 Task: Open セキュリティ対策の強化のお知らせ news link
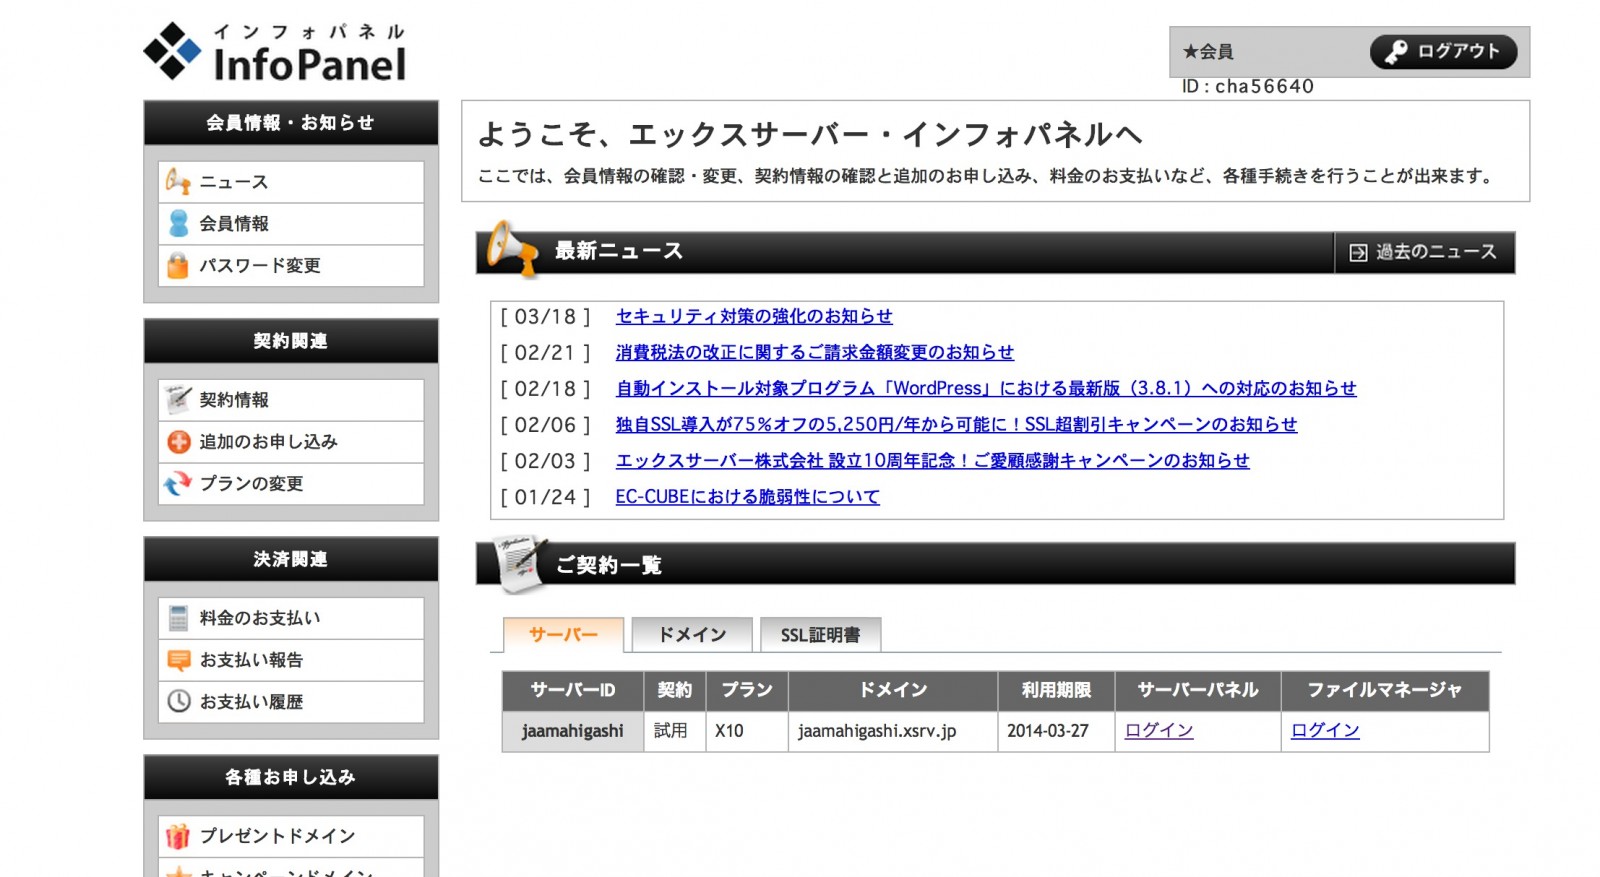[x=754, y=316]
